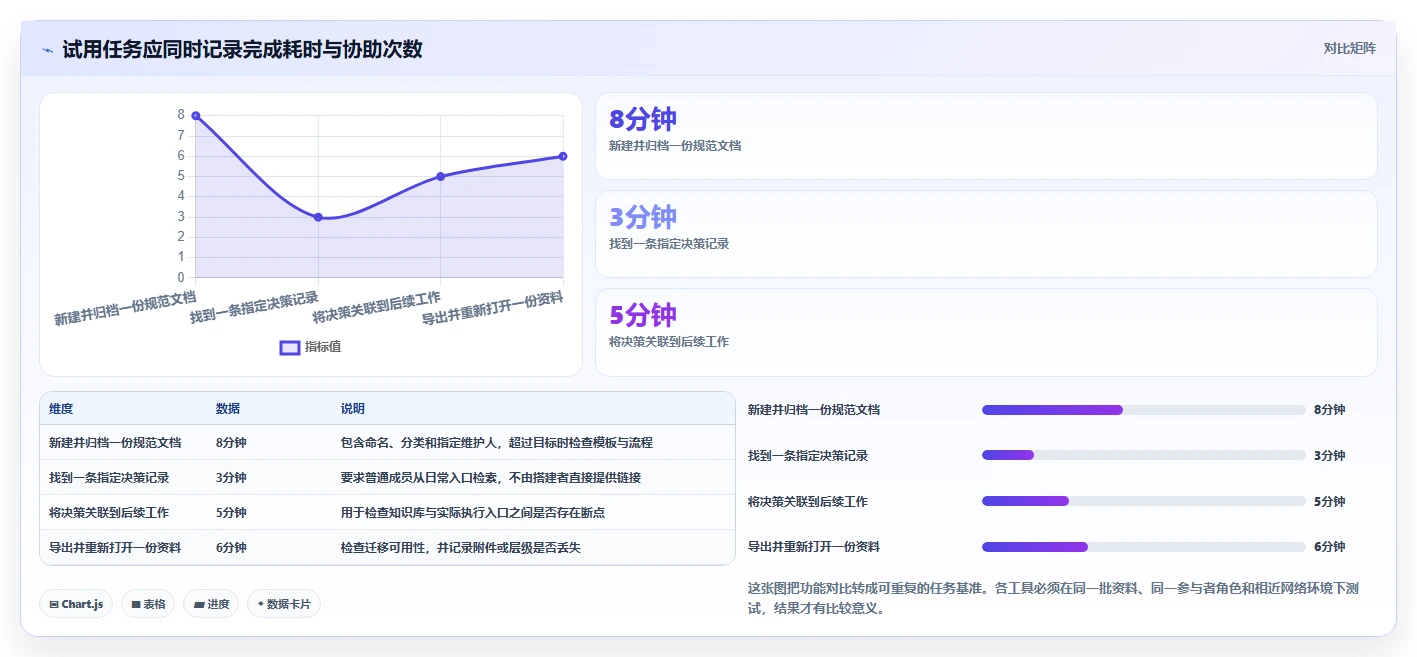Click the note paragraph starting 这张图把功能对比
Screen dimensions: 1417x657
[x=1053, y=598]
